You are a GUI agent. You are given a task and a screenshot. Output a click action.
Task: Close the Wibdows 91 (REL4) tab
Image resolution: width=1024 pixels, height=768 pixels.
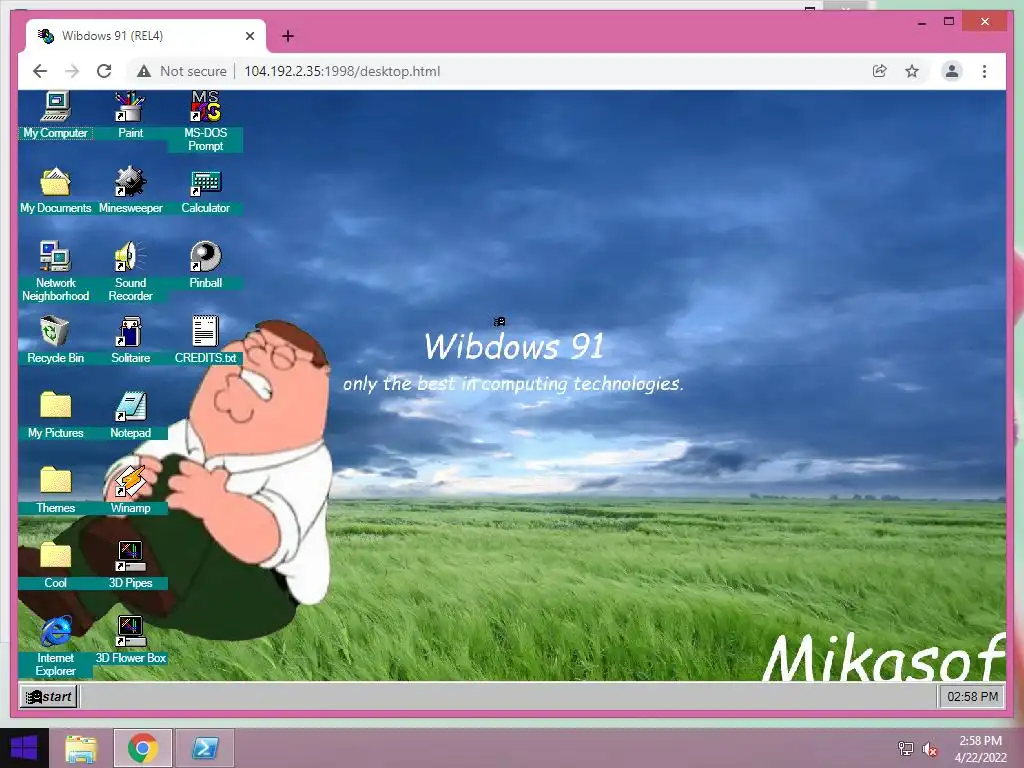pos(249,37)
